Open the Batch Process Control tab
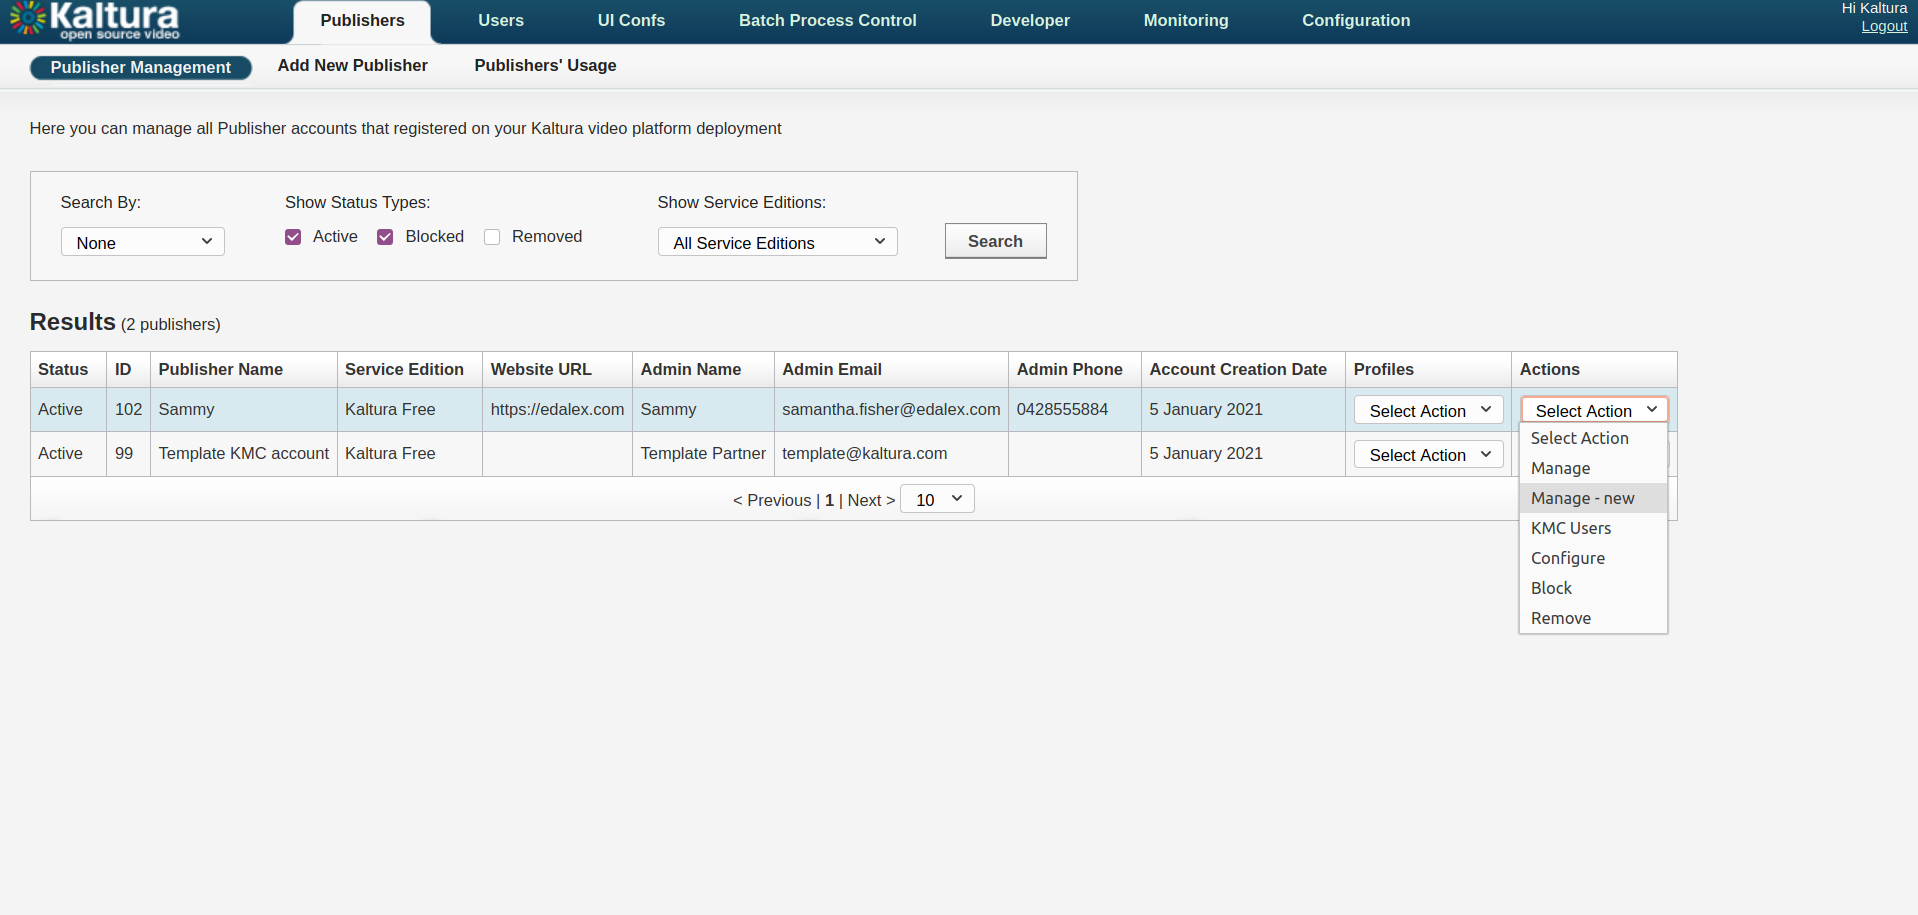This screenshot has height=915, width=1918. (x=827, y=21)
